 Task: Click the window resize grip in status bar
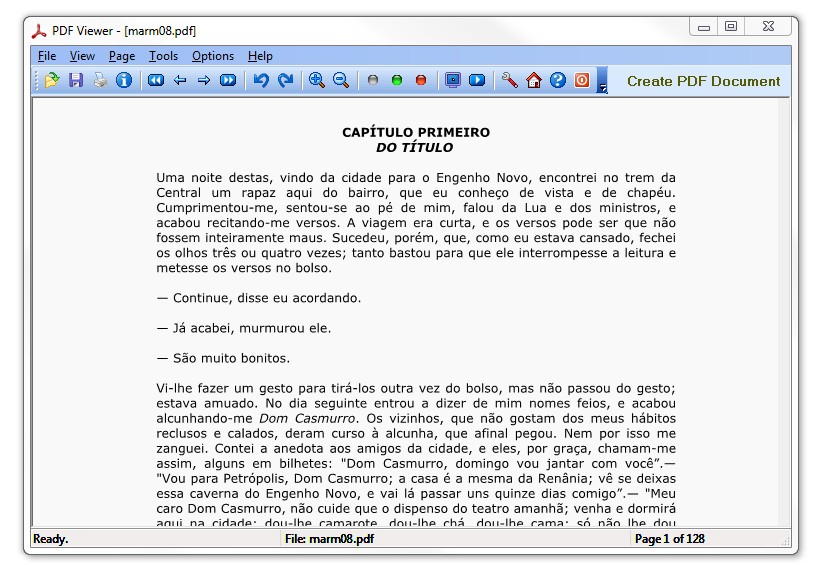[785, 542]
